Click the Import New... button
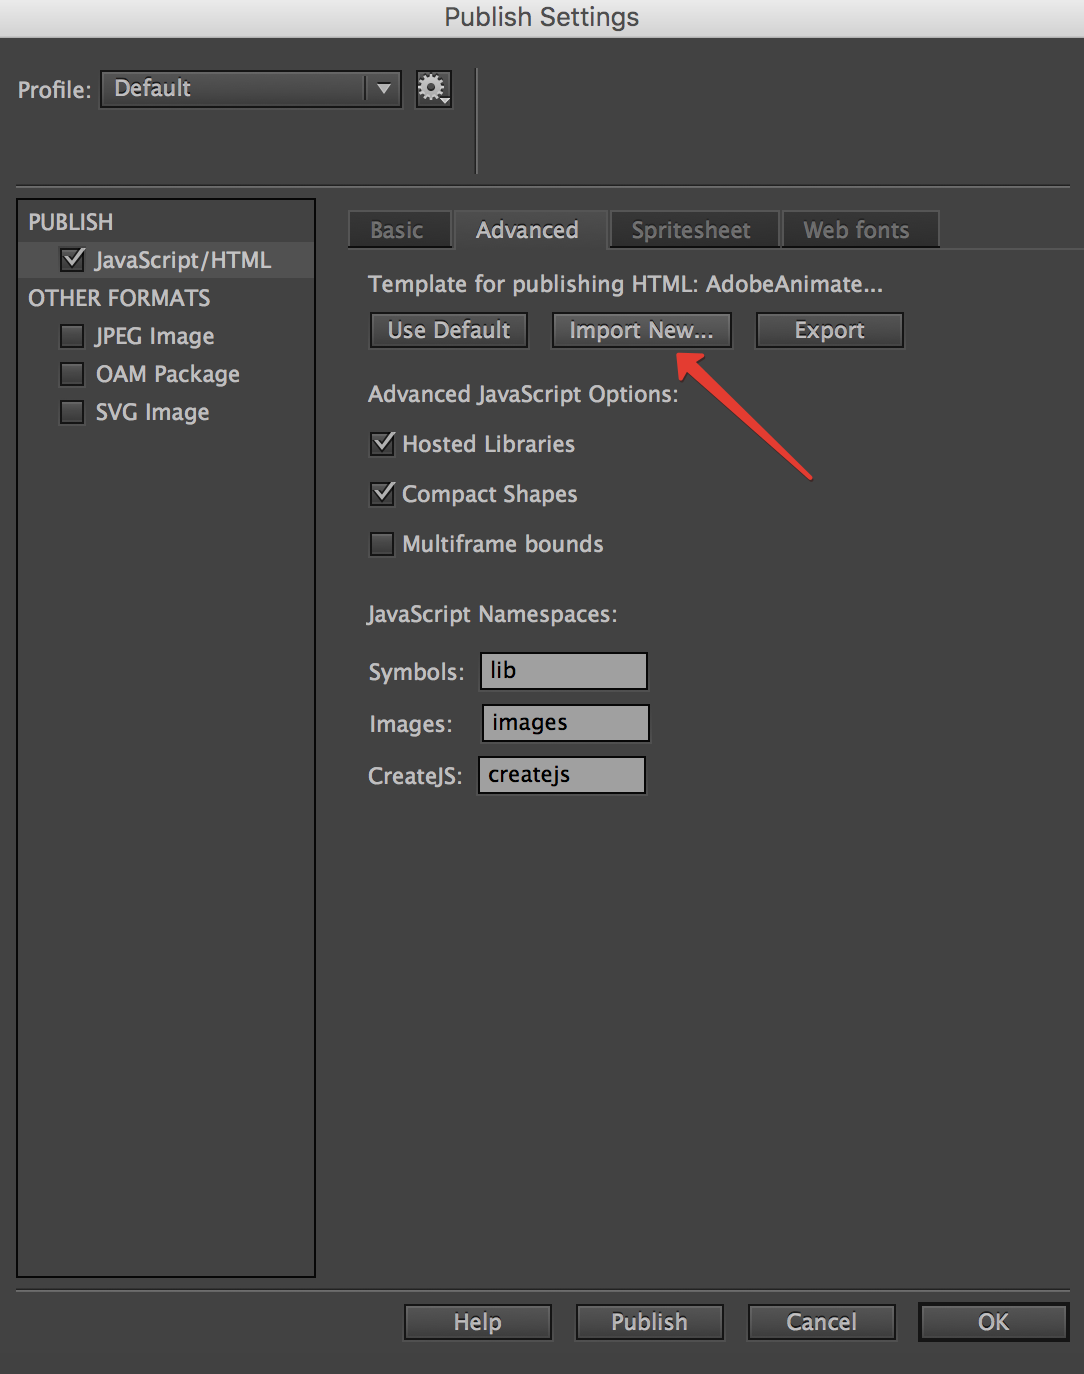 [x=642, y=330]
